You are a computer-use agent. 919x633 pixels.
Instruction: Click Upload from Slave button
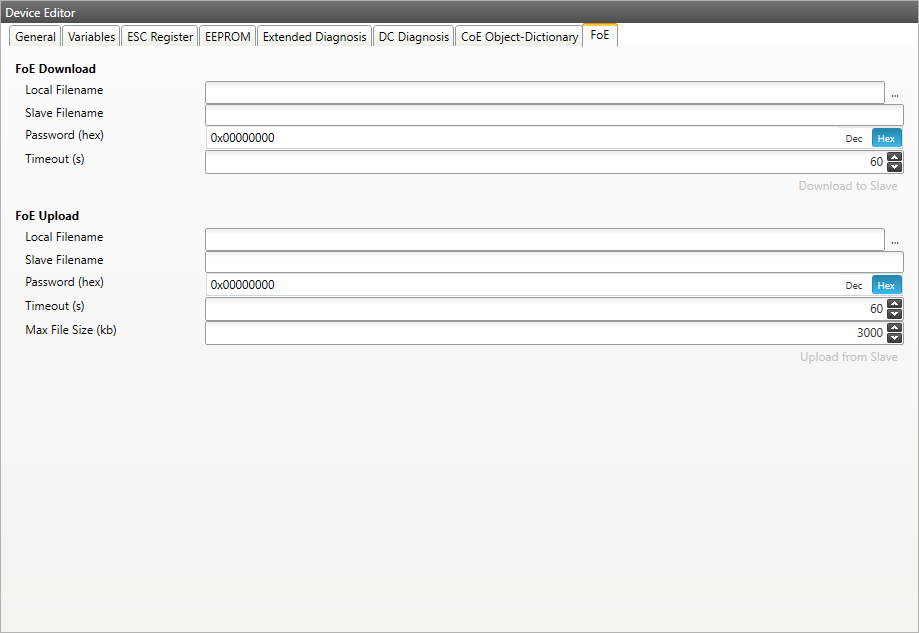(x=848, y=357)
